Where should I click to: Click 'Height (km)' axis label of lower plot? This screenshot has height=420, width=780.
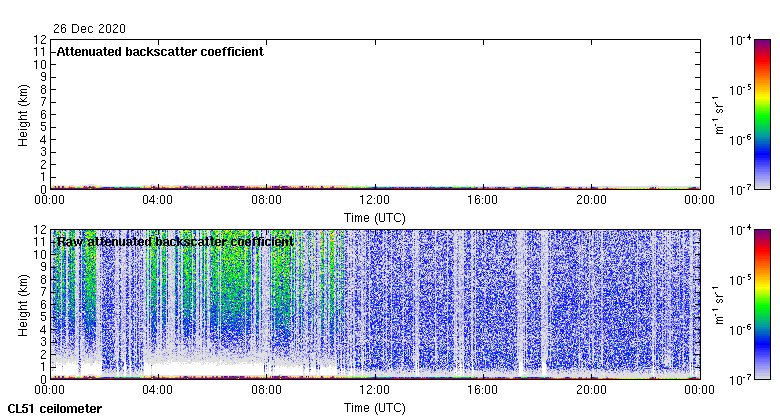(x=23, y=304)
